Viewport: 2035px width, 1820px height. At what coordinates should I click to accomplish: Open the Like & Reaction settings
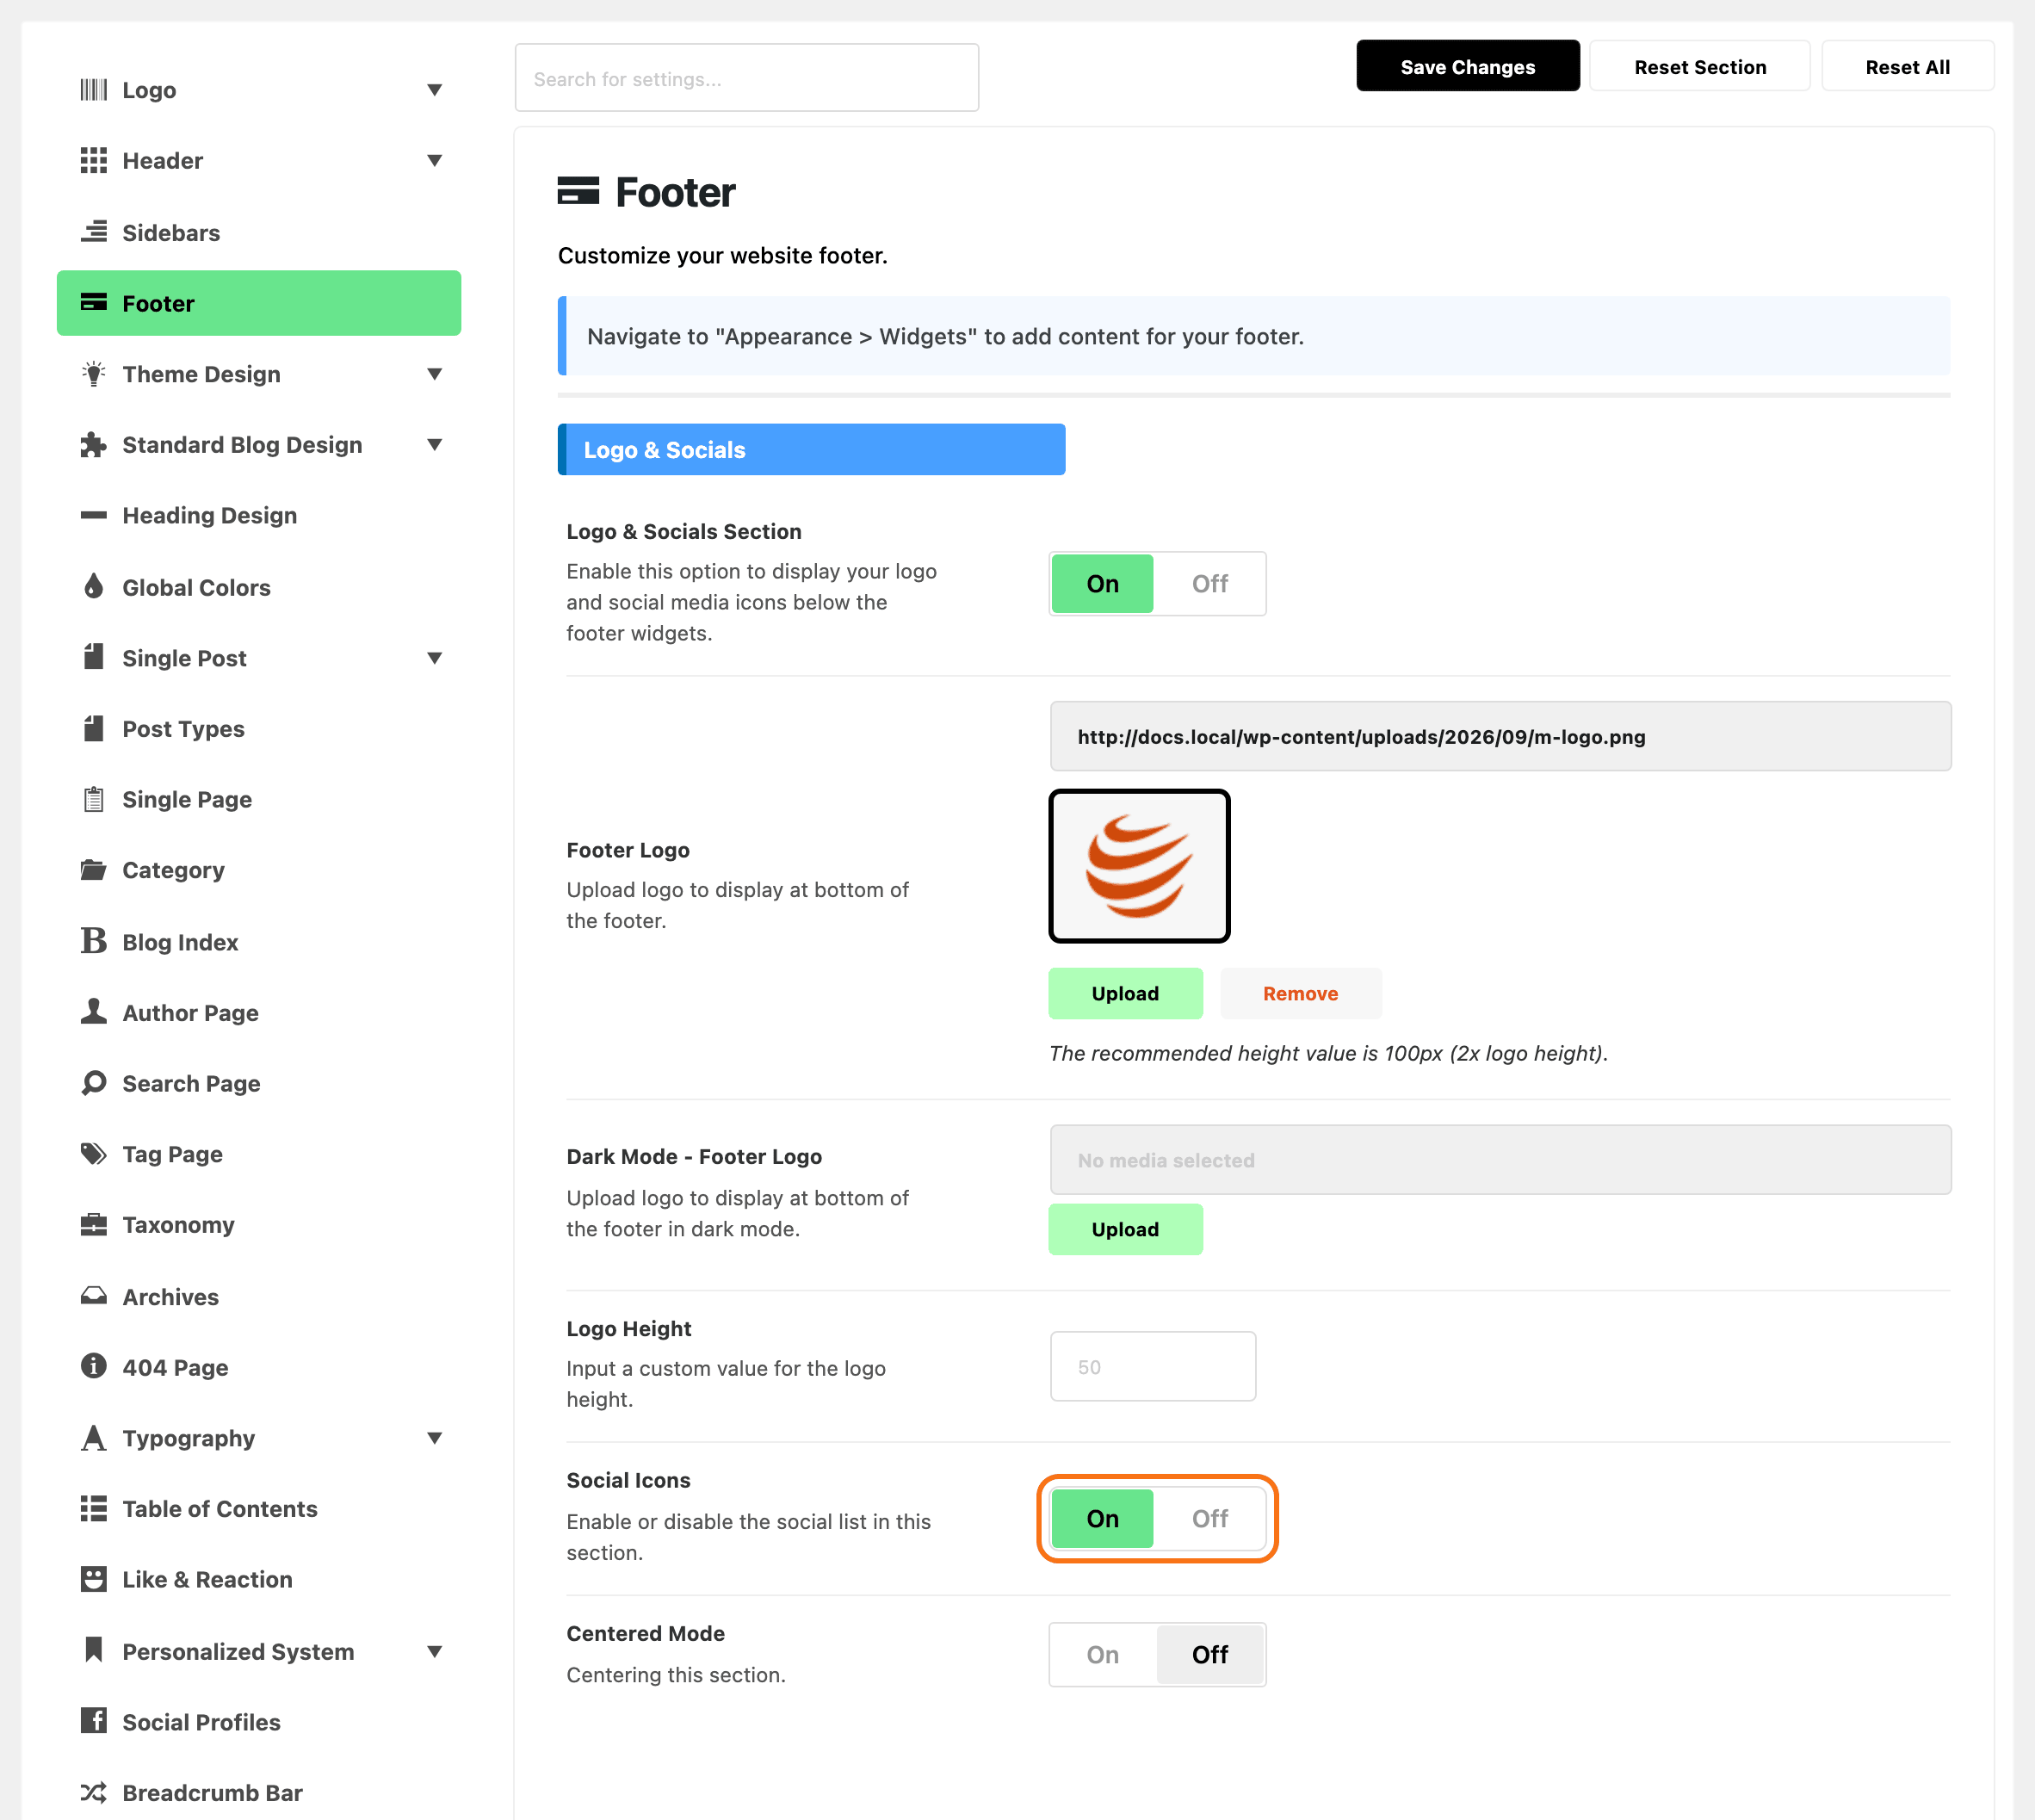(x=259, y=1580)
